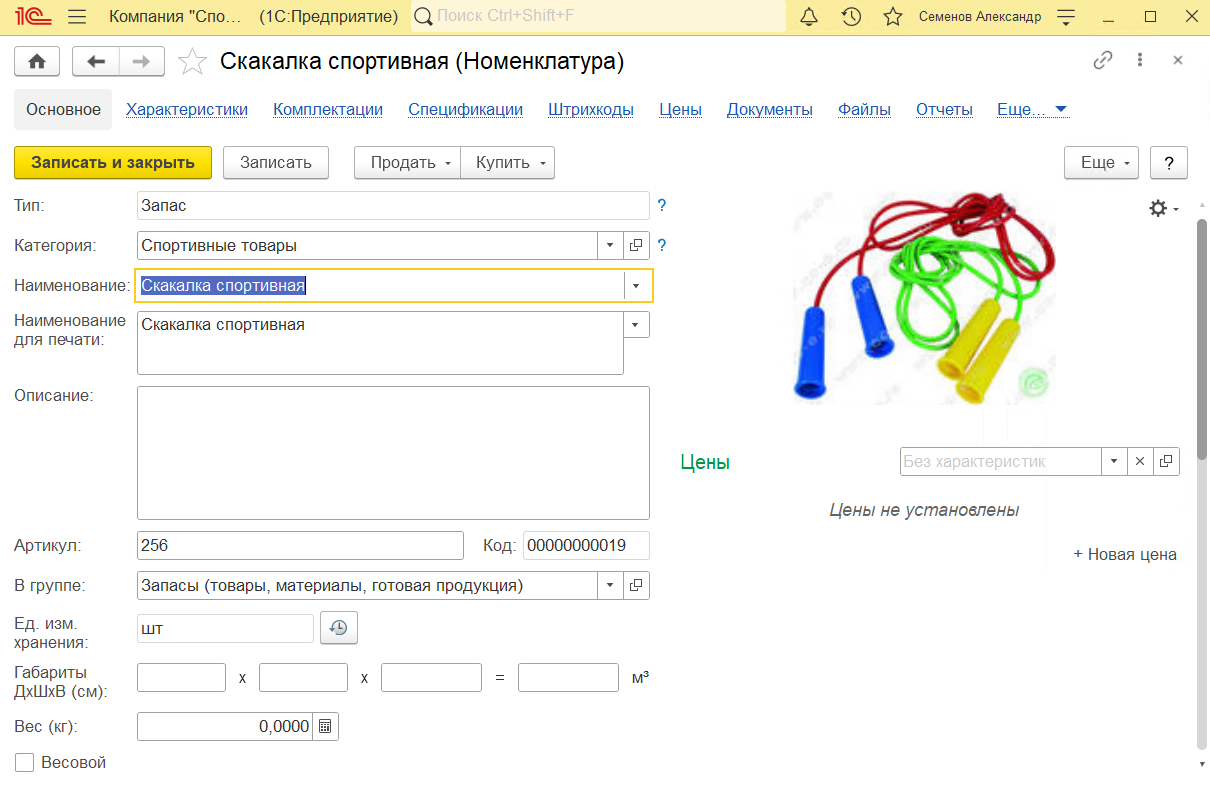The width and height of the screenshot is (1210, 793).
Task: Open form's three-dot more menu
Action: [x=1140, y=60]
